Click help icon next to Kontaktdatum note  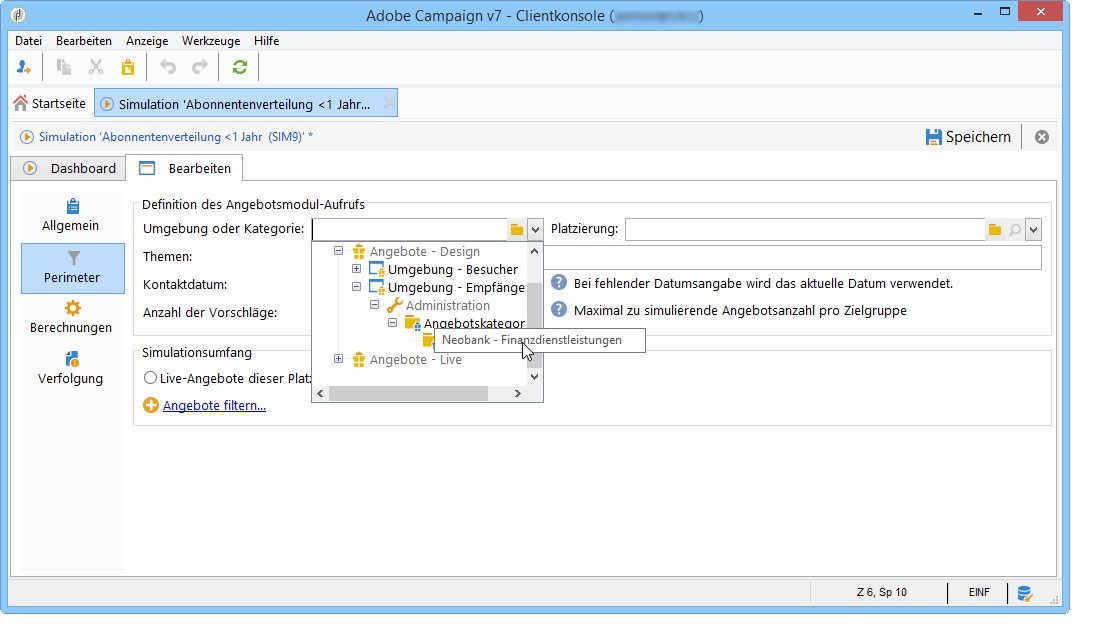click(559, 283)
